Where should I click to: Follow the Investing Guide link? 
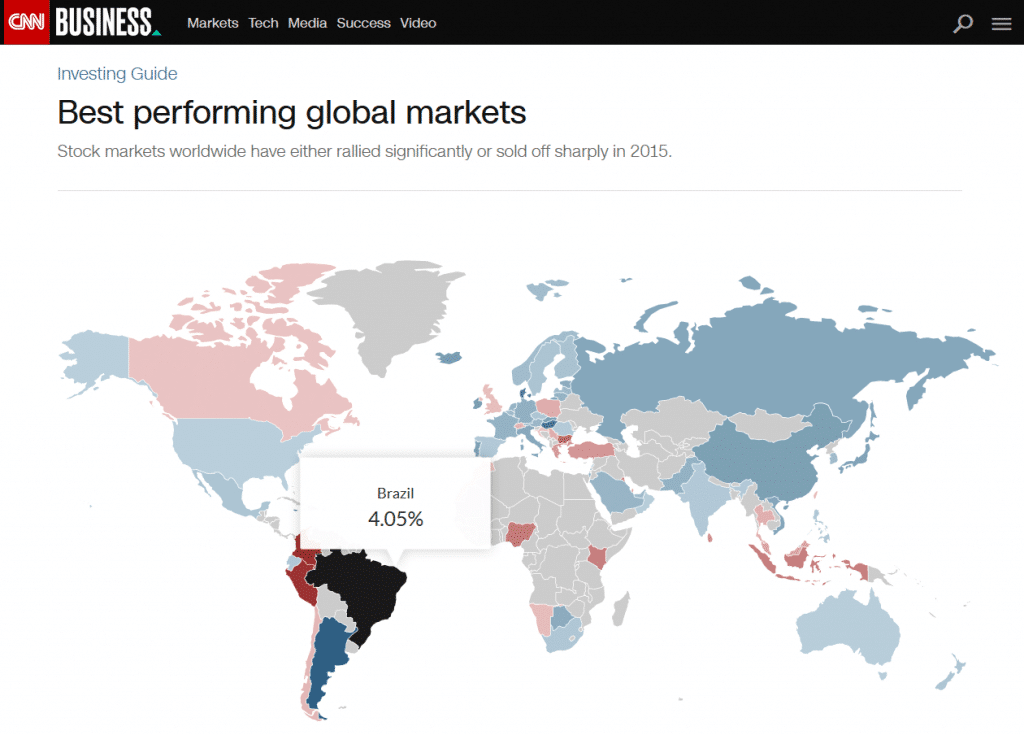click(117, 73)
